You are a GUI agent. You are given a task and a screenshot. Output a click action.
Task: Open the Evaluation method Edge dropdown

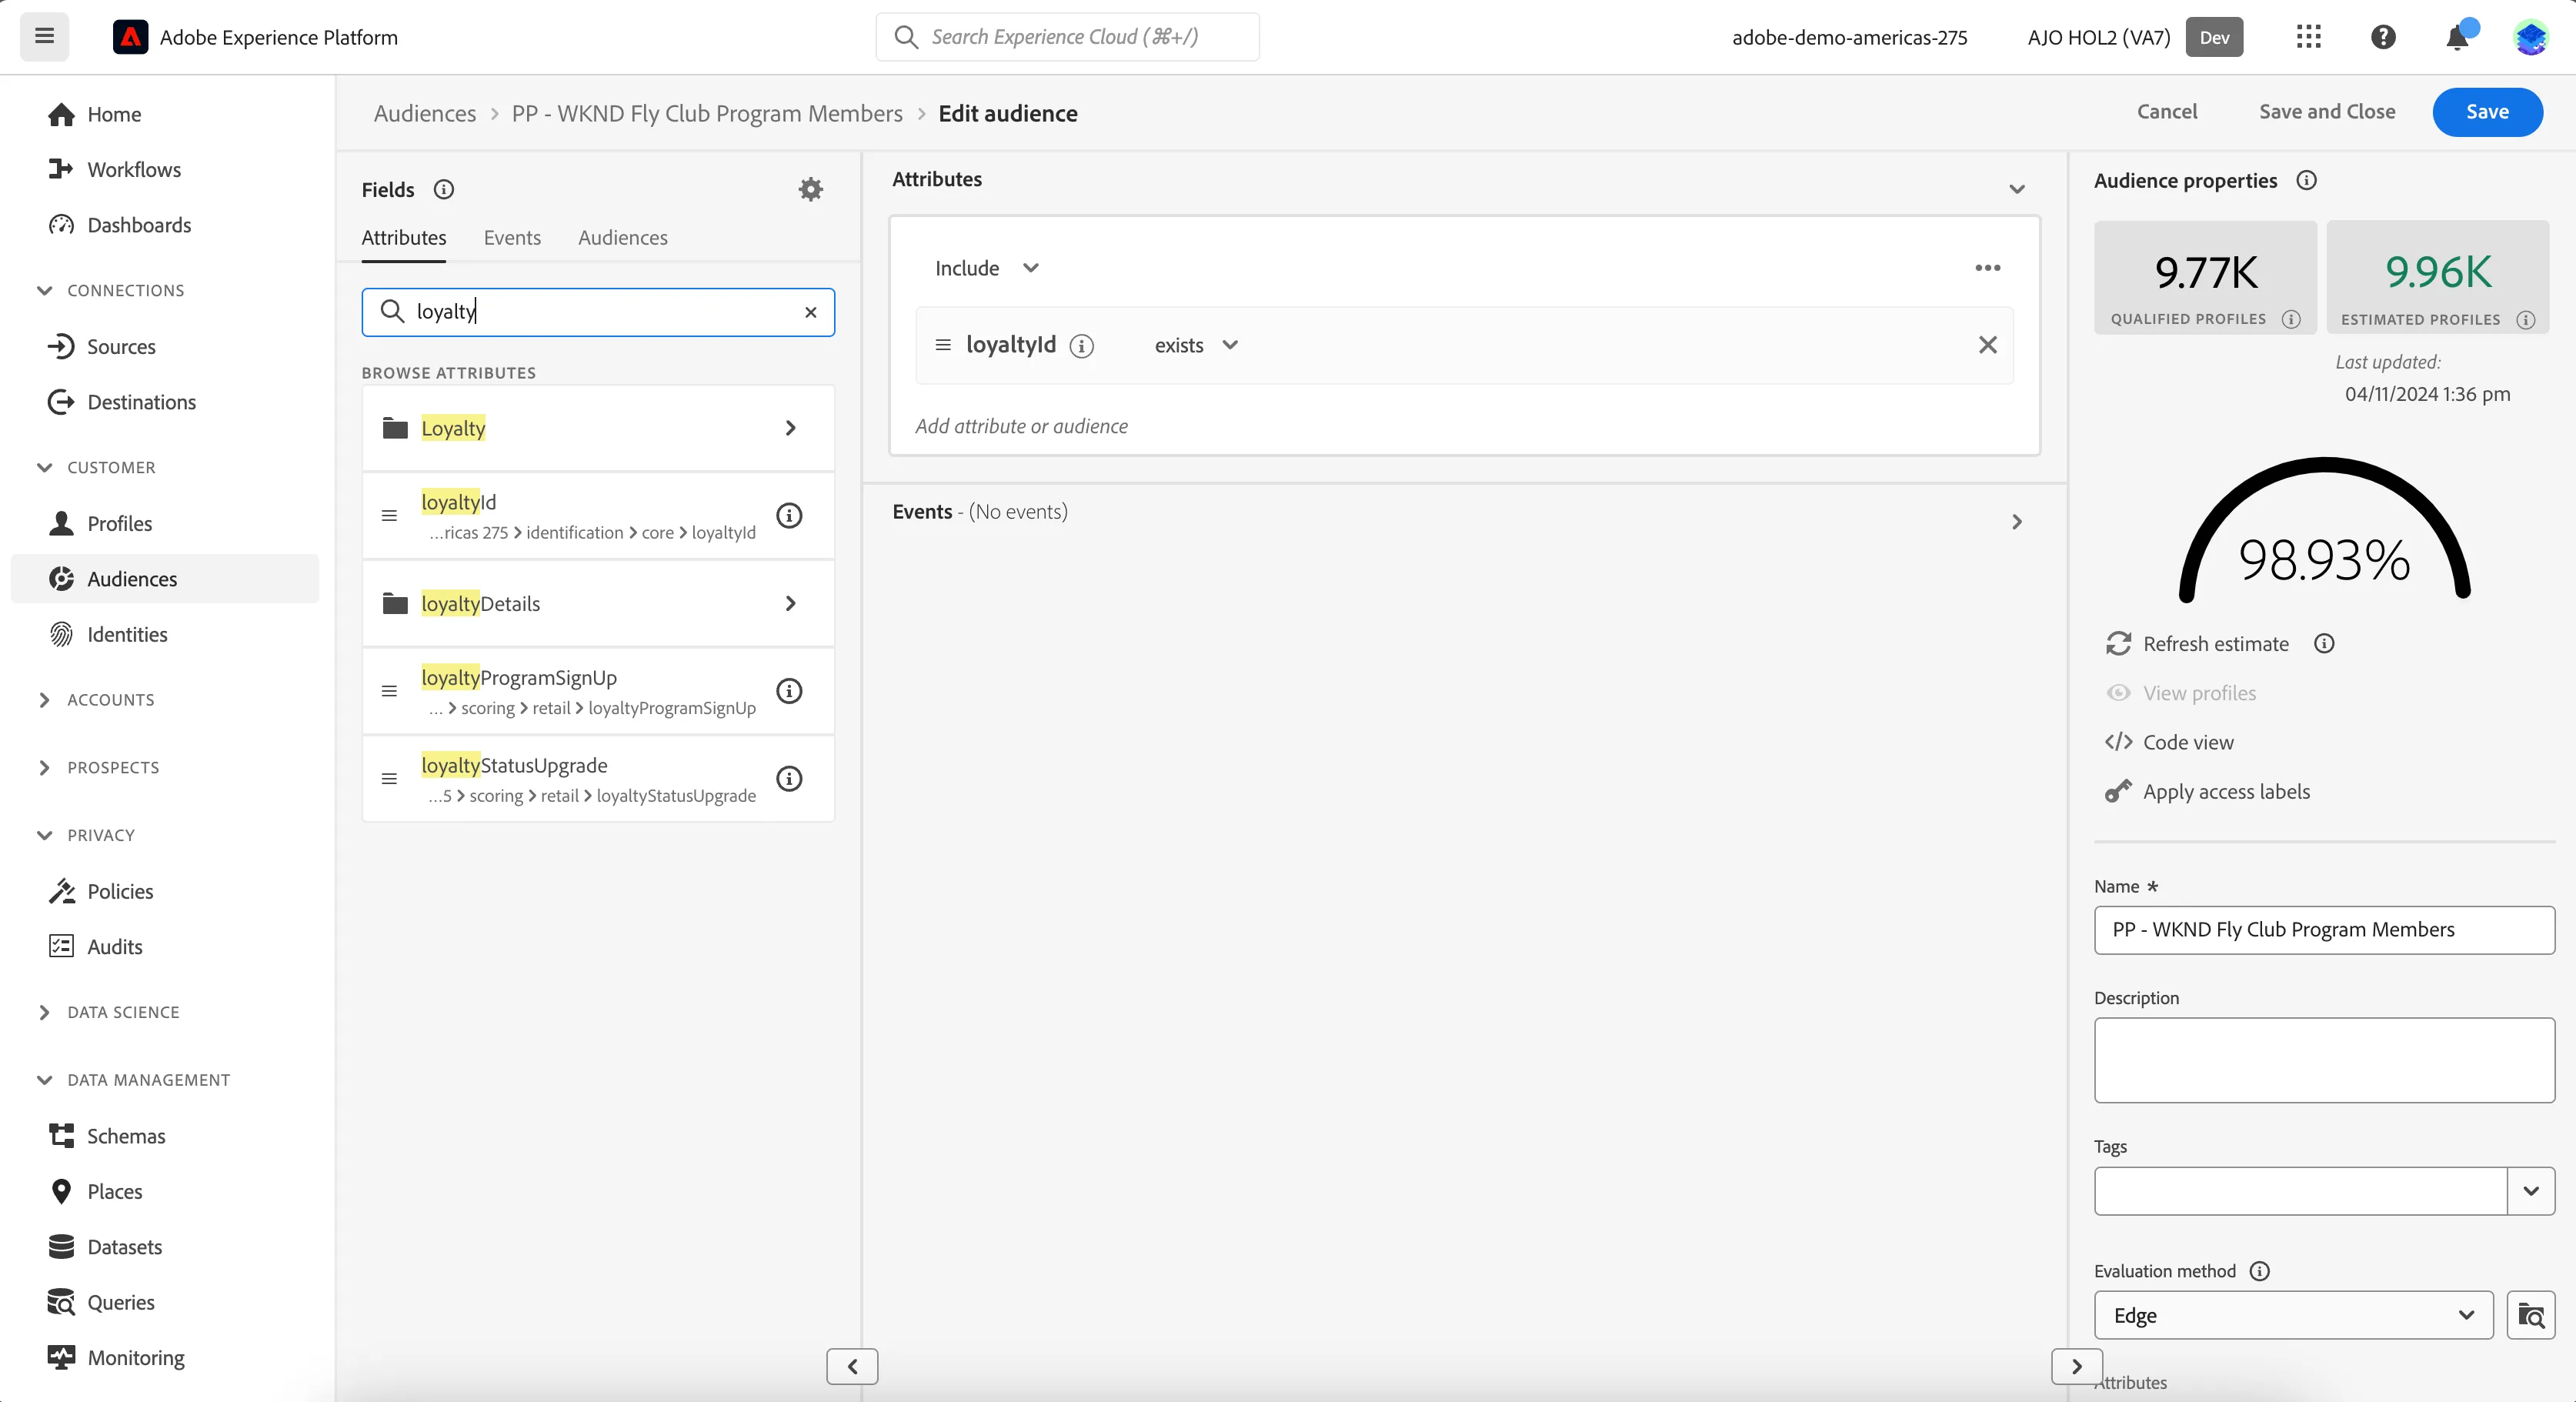2293,1315
